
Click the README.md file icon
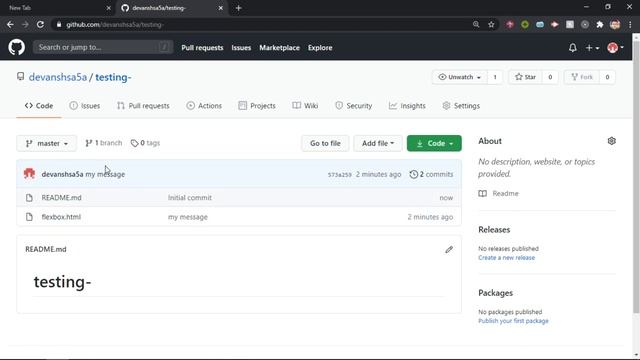pyautogui.click(x=29, y=198)
